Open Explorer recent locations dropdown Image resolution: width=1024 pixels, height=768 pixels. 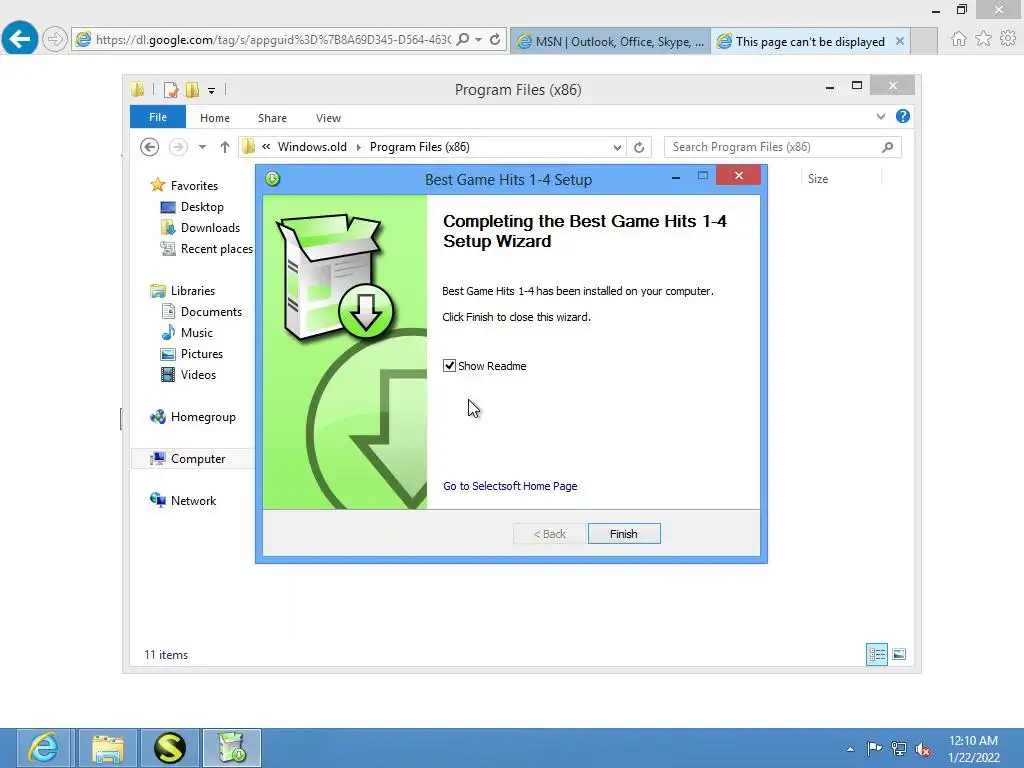click(202, 147)
